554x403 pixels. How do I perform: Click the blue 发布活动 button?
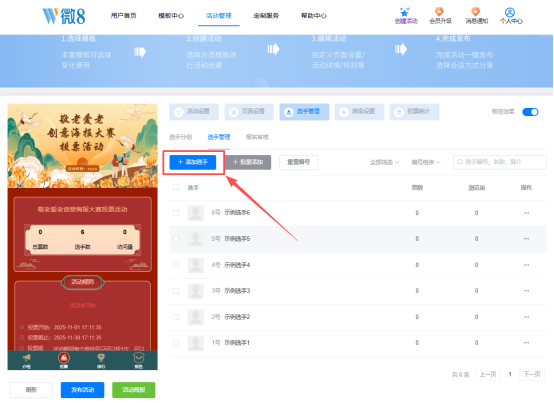tap(82, 390)
